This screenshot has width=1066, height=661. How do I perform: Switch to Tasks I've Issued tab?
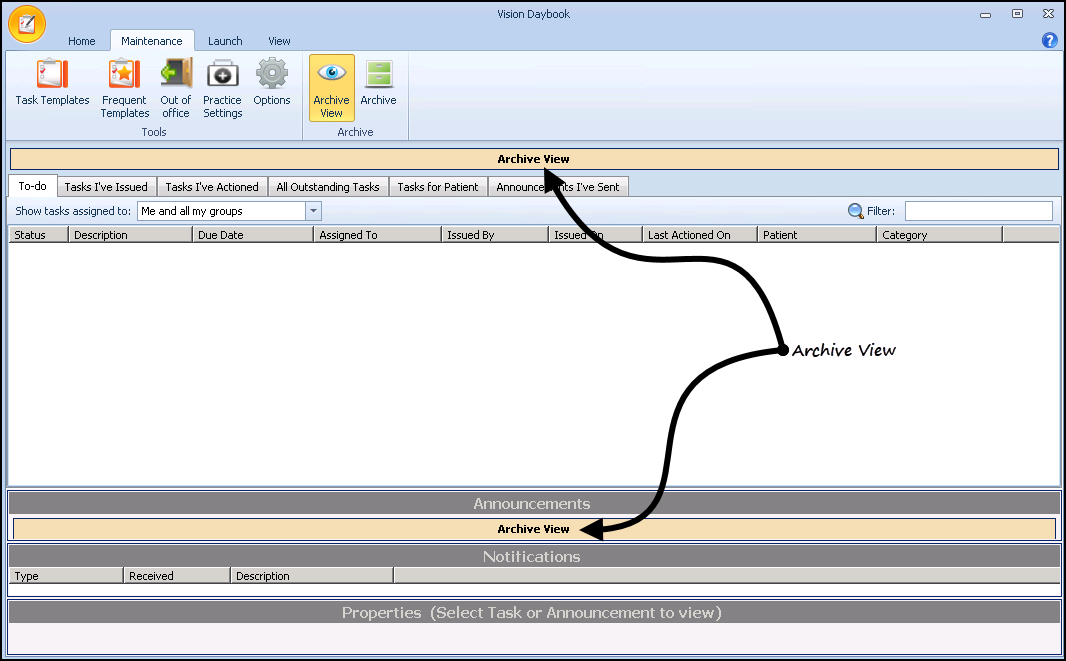pos(106,187)
